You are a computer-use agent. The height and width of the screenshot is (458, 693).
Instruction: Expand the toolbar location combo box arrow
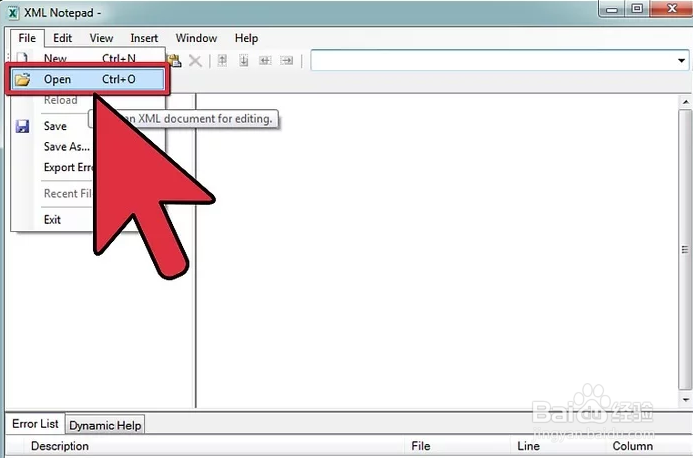tap(681, 61)
